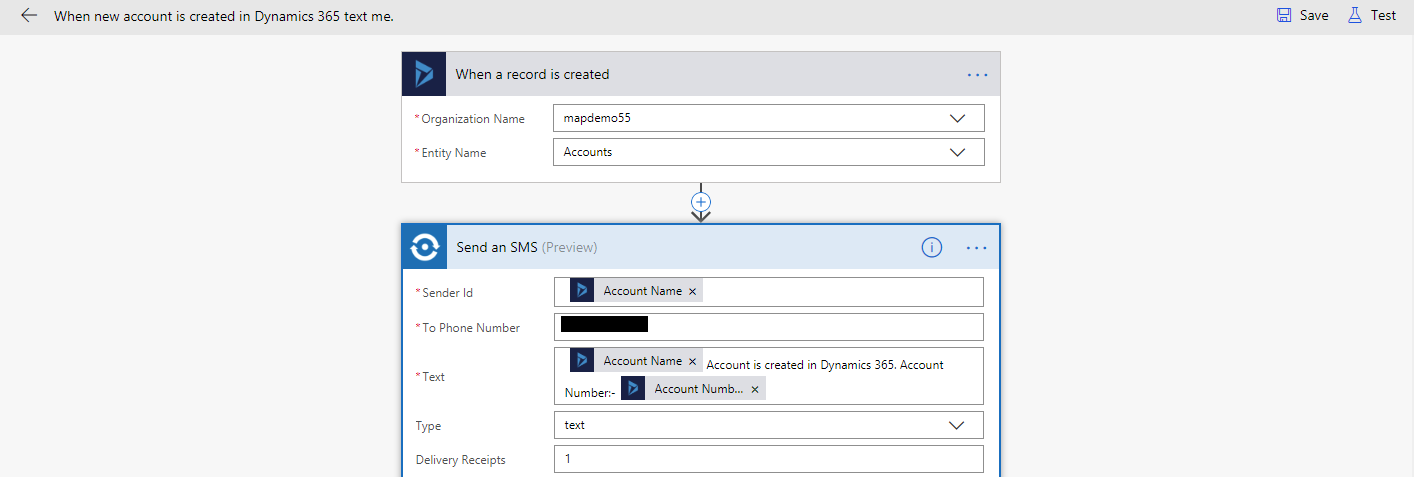Open the Type dropdown
This screenshot has height=477, width=1414.
(957, 425)
